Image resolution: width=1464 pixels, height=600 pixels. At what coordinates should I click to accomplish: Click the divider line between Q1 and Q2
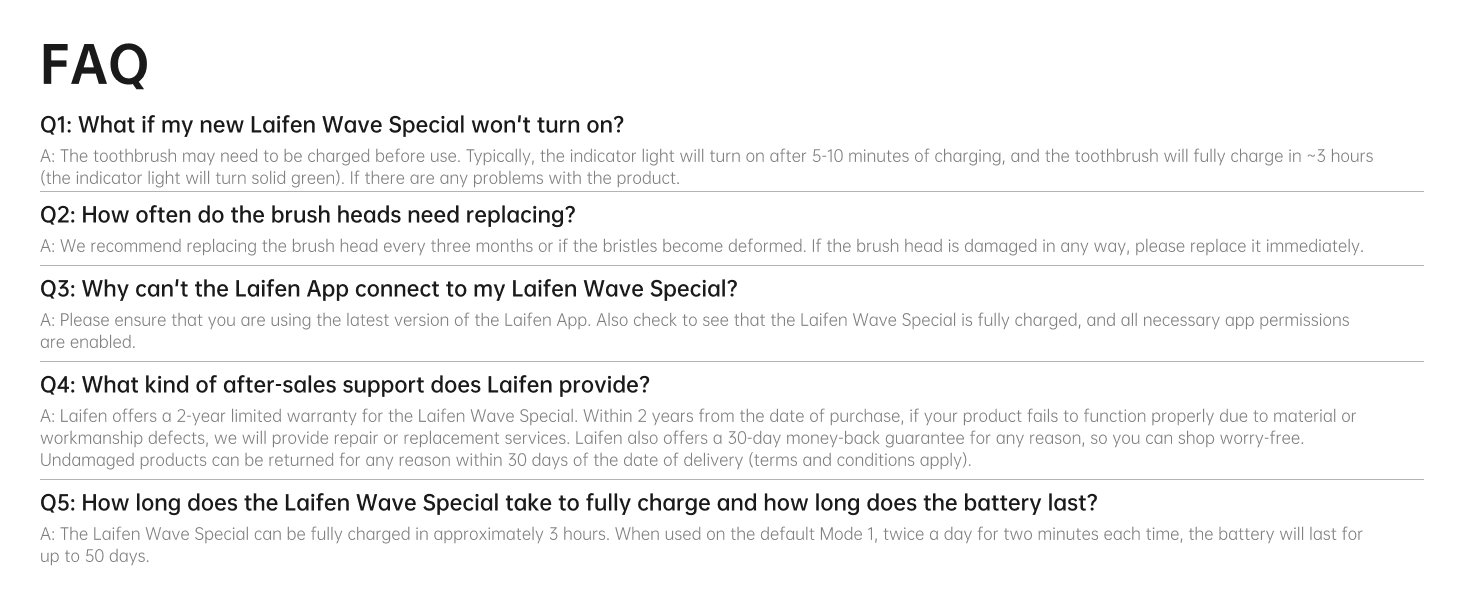(731, 192)
